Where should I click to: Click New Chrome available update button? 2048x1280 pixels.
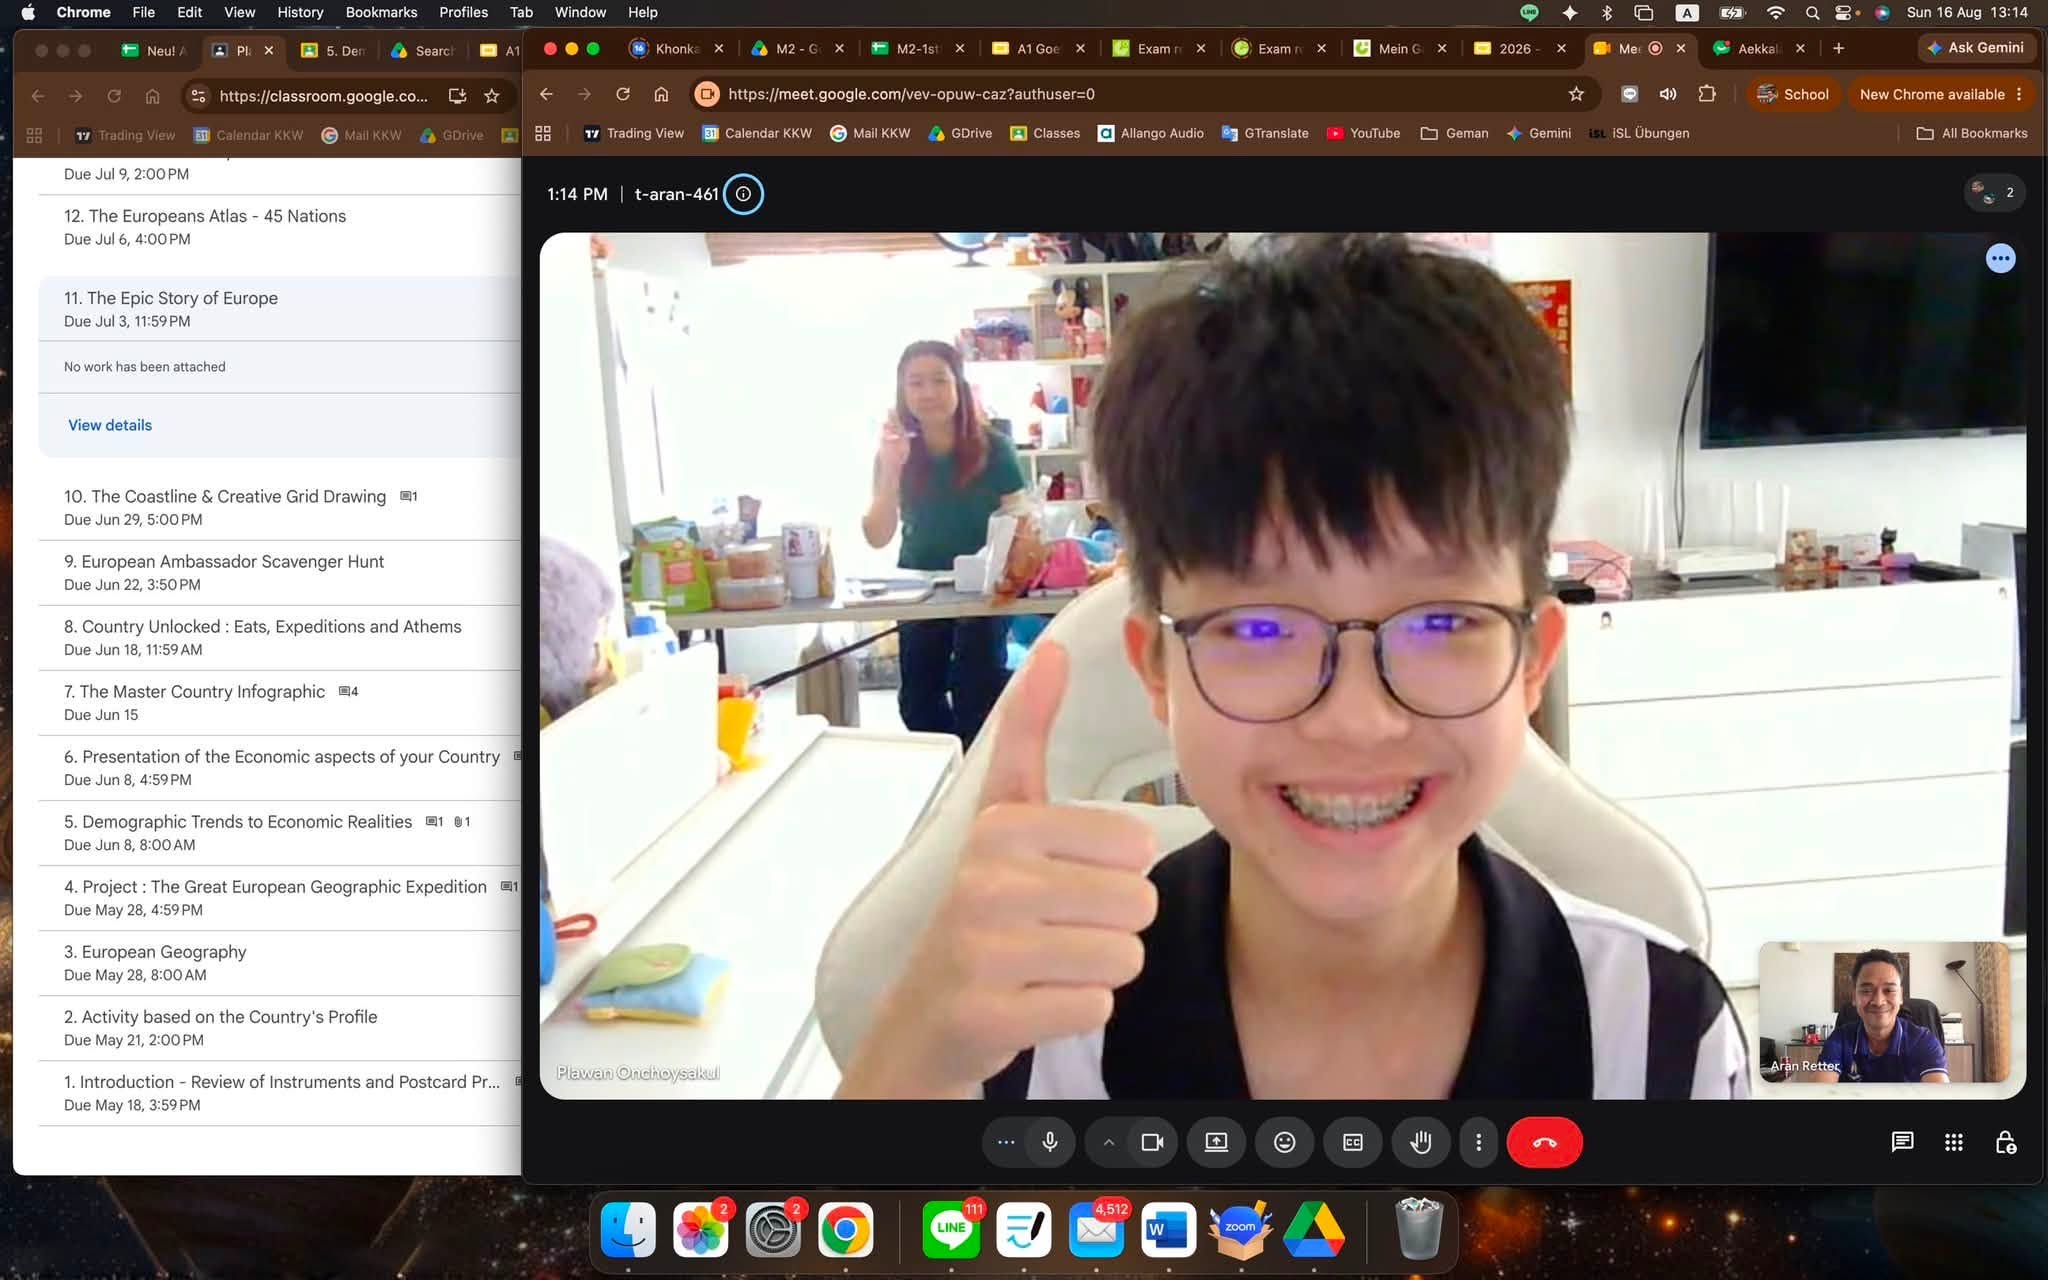tap(1941, 94)
